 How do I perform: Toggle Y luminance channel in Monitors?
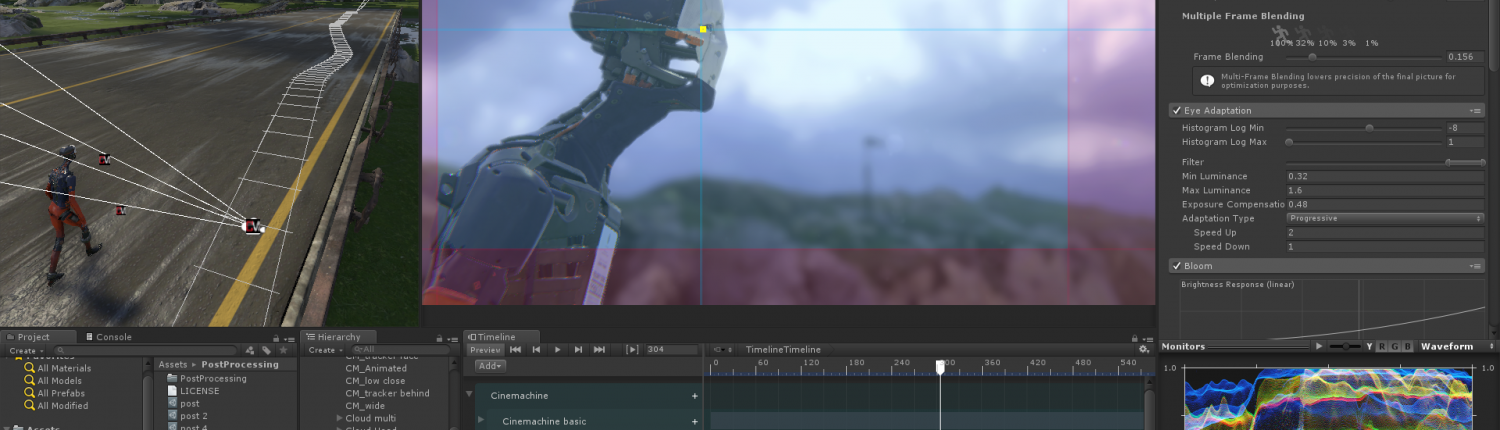1369,346
